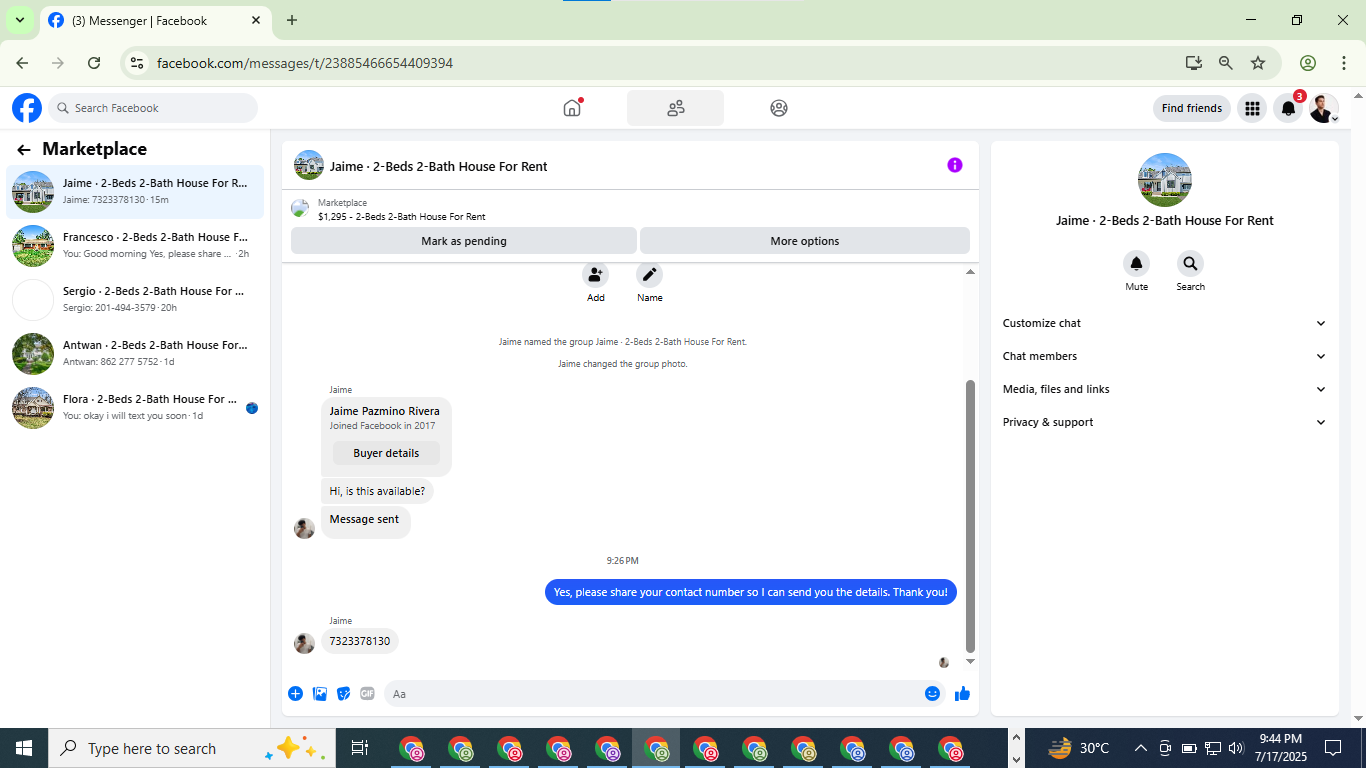Mute the conversation using bell icon
1366x768 pixels.
(1136, 264)
